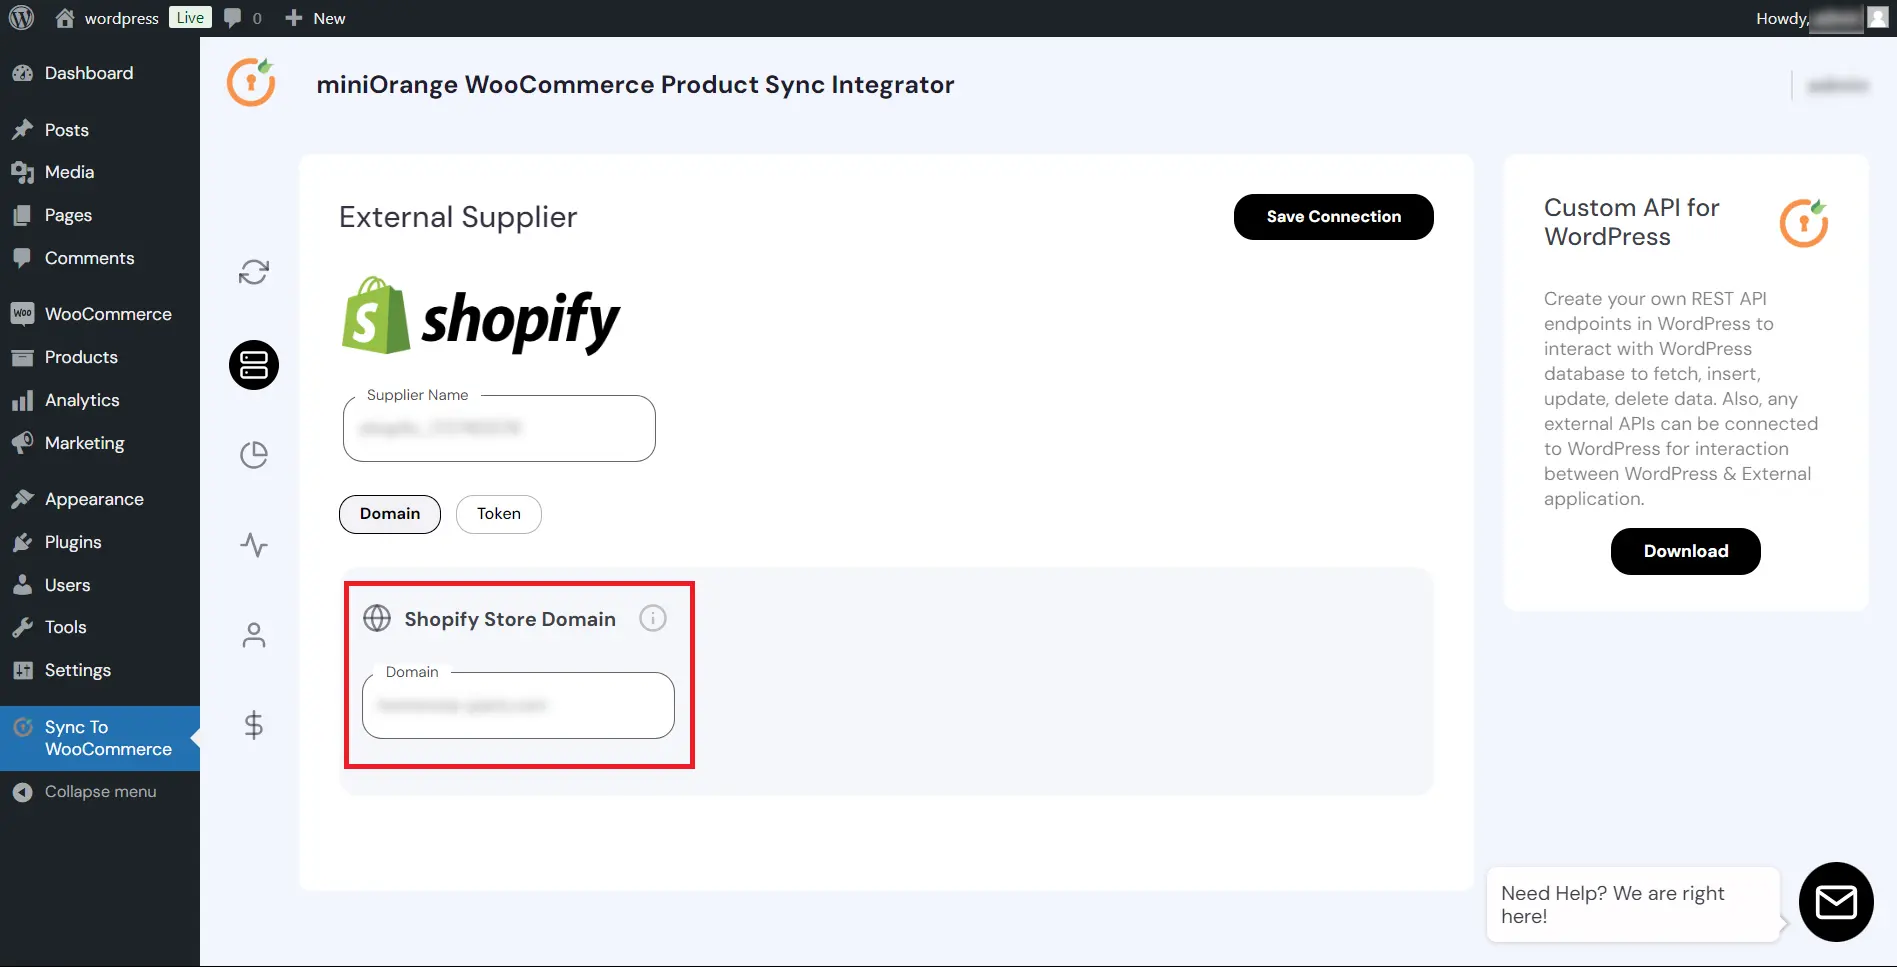Open the activity pulse logs tab

click(254, 545)
